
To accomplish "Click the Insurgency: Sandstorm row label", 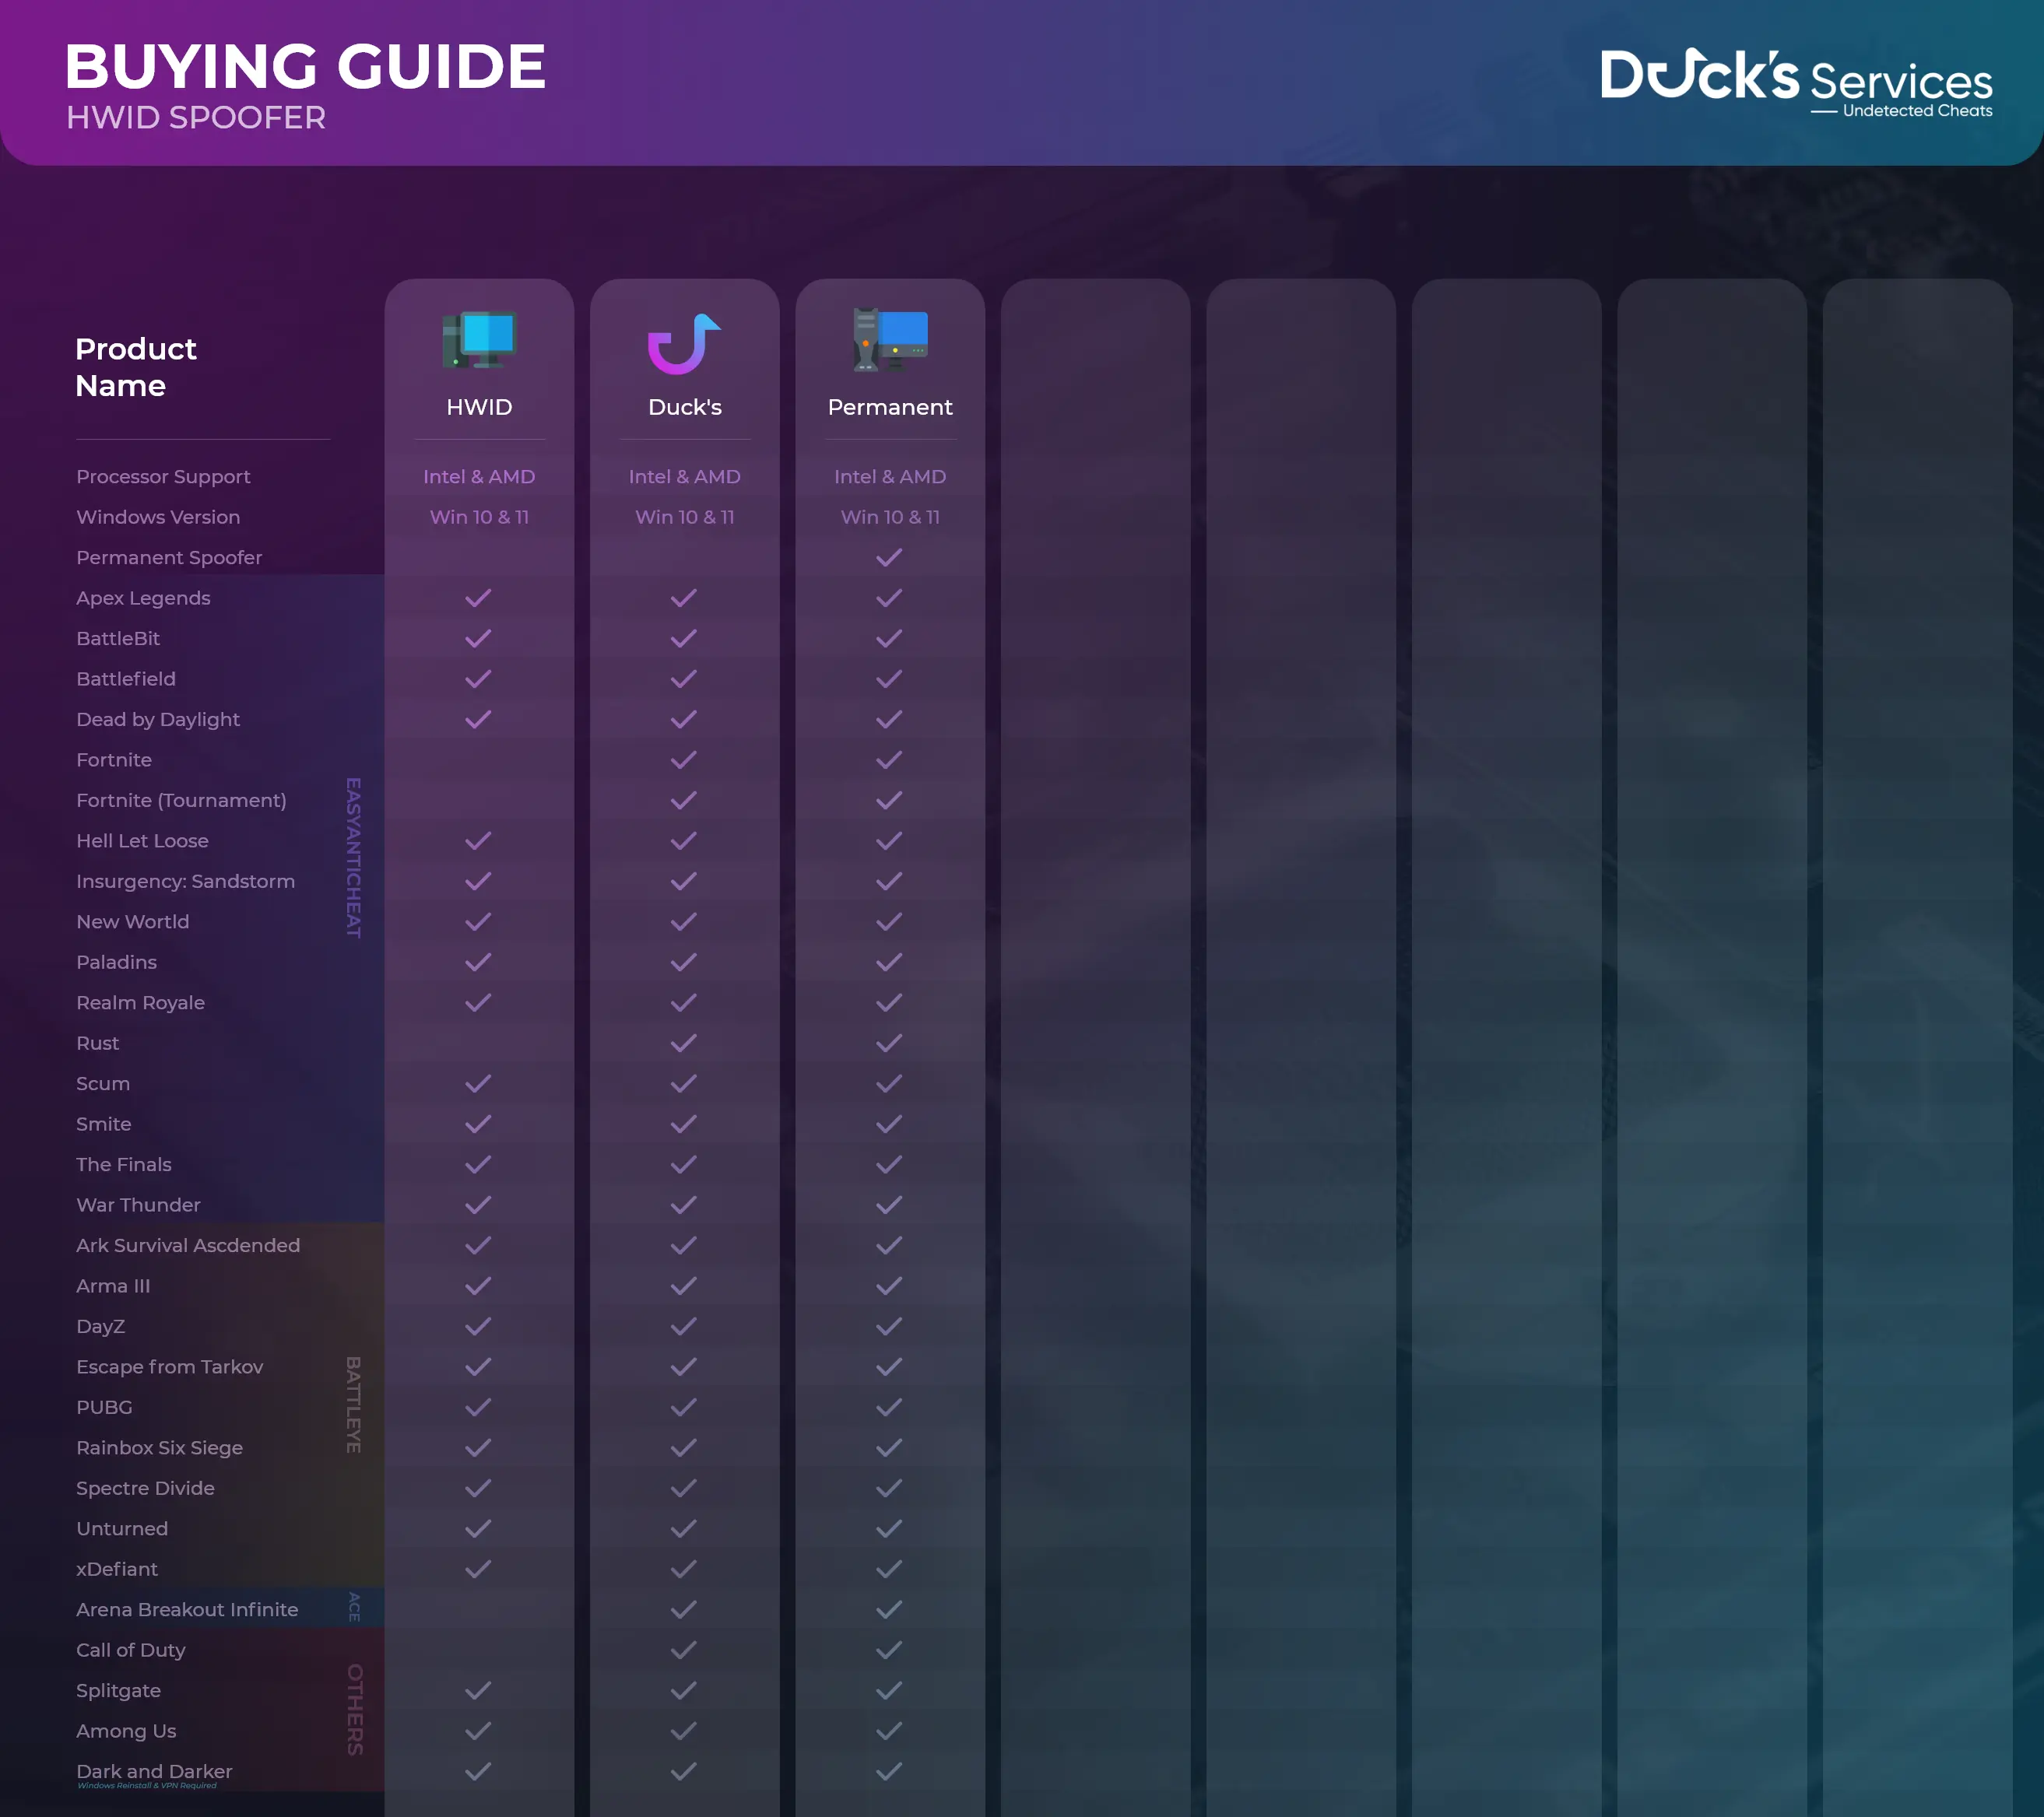I will tap(185, 881).
